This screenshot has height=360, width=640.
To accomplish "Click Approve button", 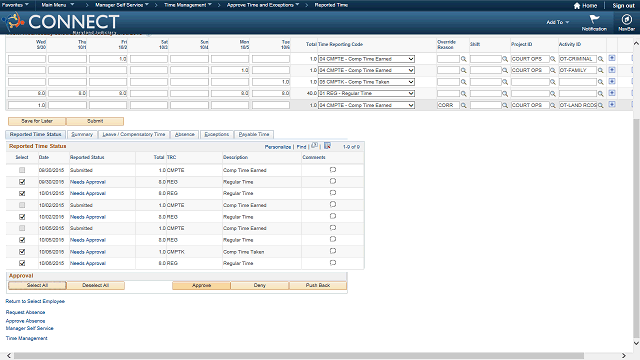I will tap(202, 285).
